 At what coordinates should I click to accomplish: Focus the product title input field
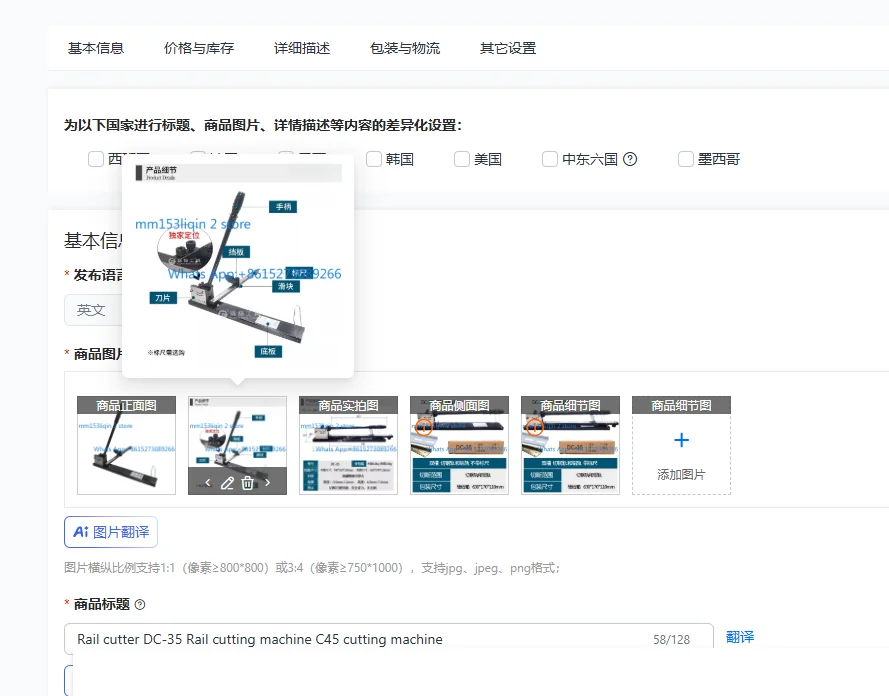tap(389, 639)
